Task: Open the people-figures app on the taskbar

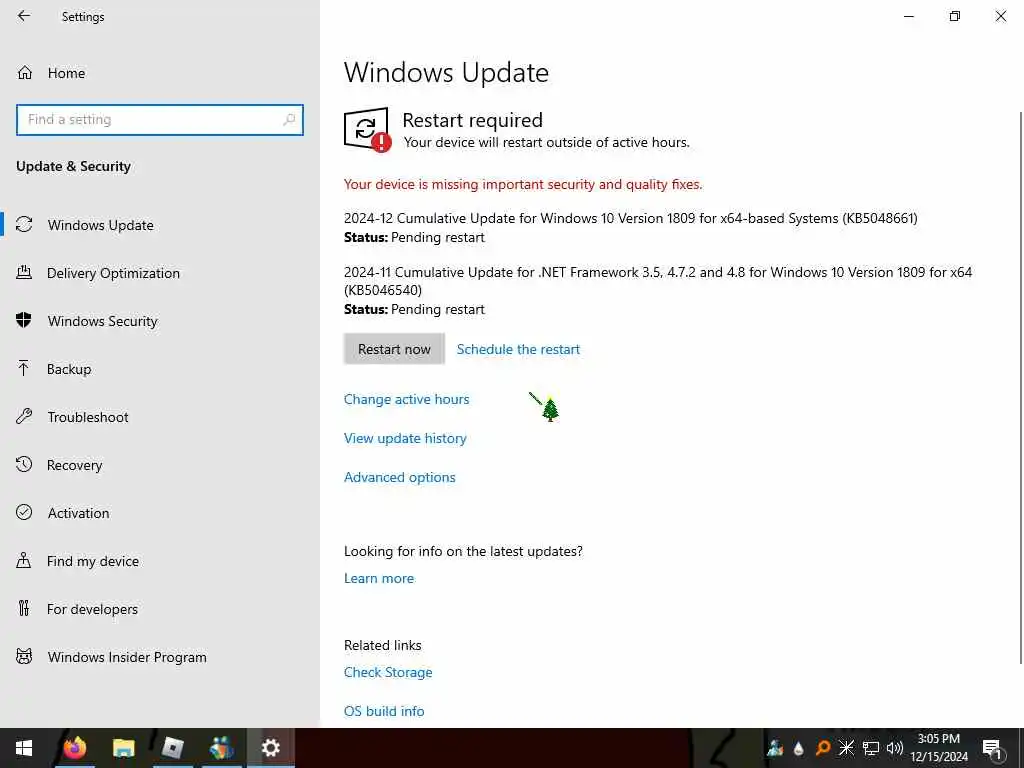Action: pos(221,748)
